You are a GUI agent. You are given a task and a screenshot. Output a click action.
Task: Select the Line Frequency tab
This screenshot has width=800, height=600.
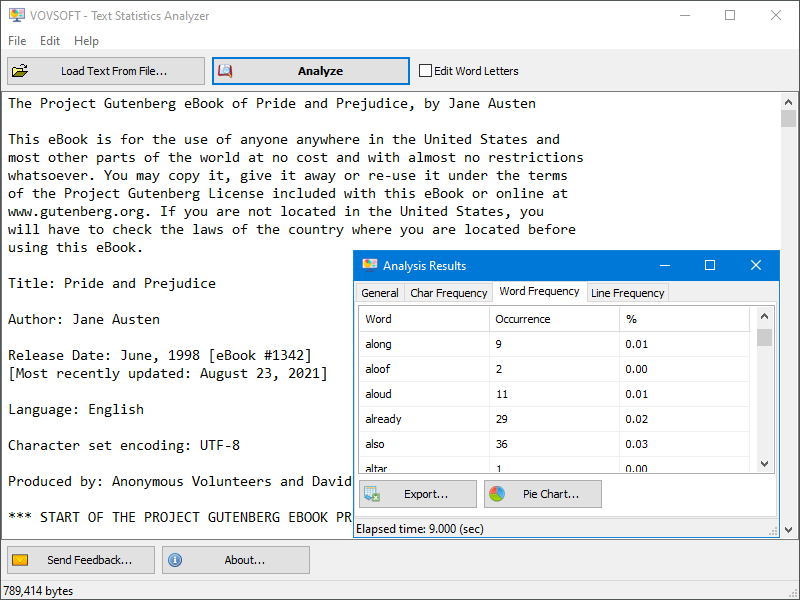(627, 293)
